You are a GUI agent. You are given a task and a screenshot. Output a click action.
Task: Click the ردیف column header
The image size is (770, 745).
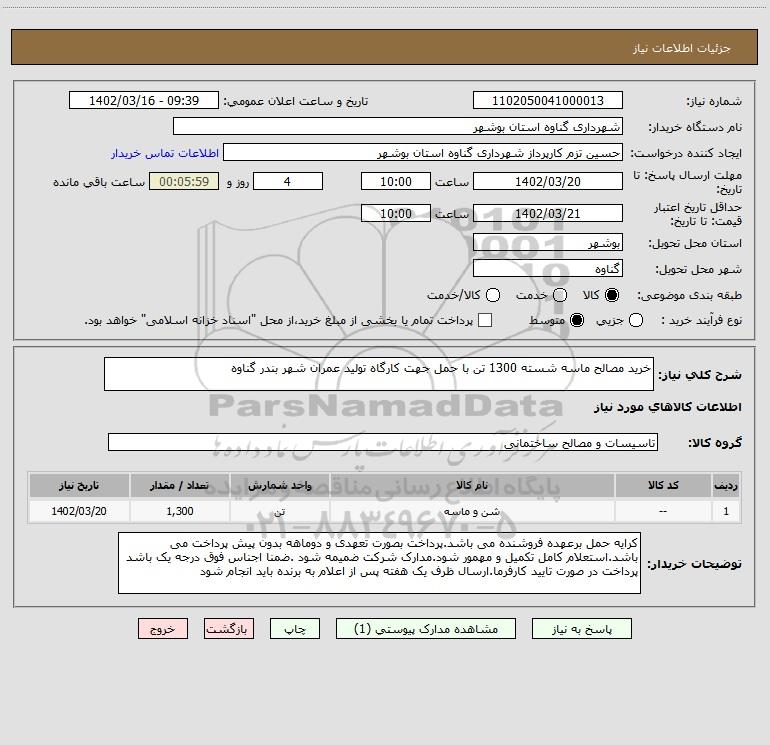point(726,485)
